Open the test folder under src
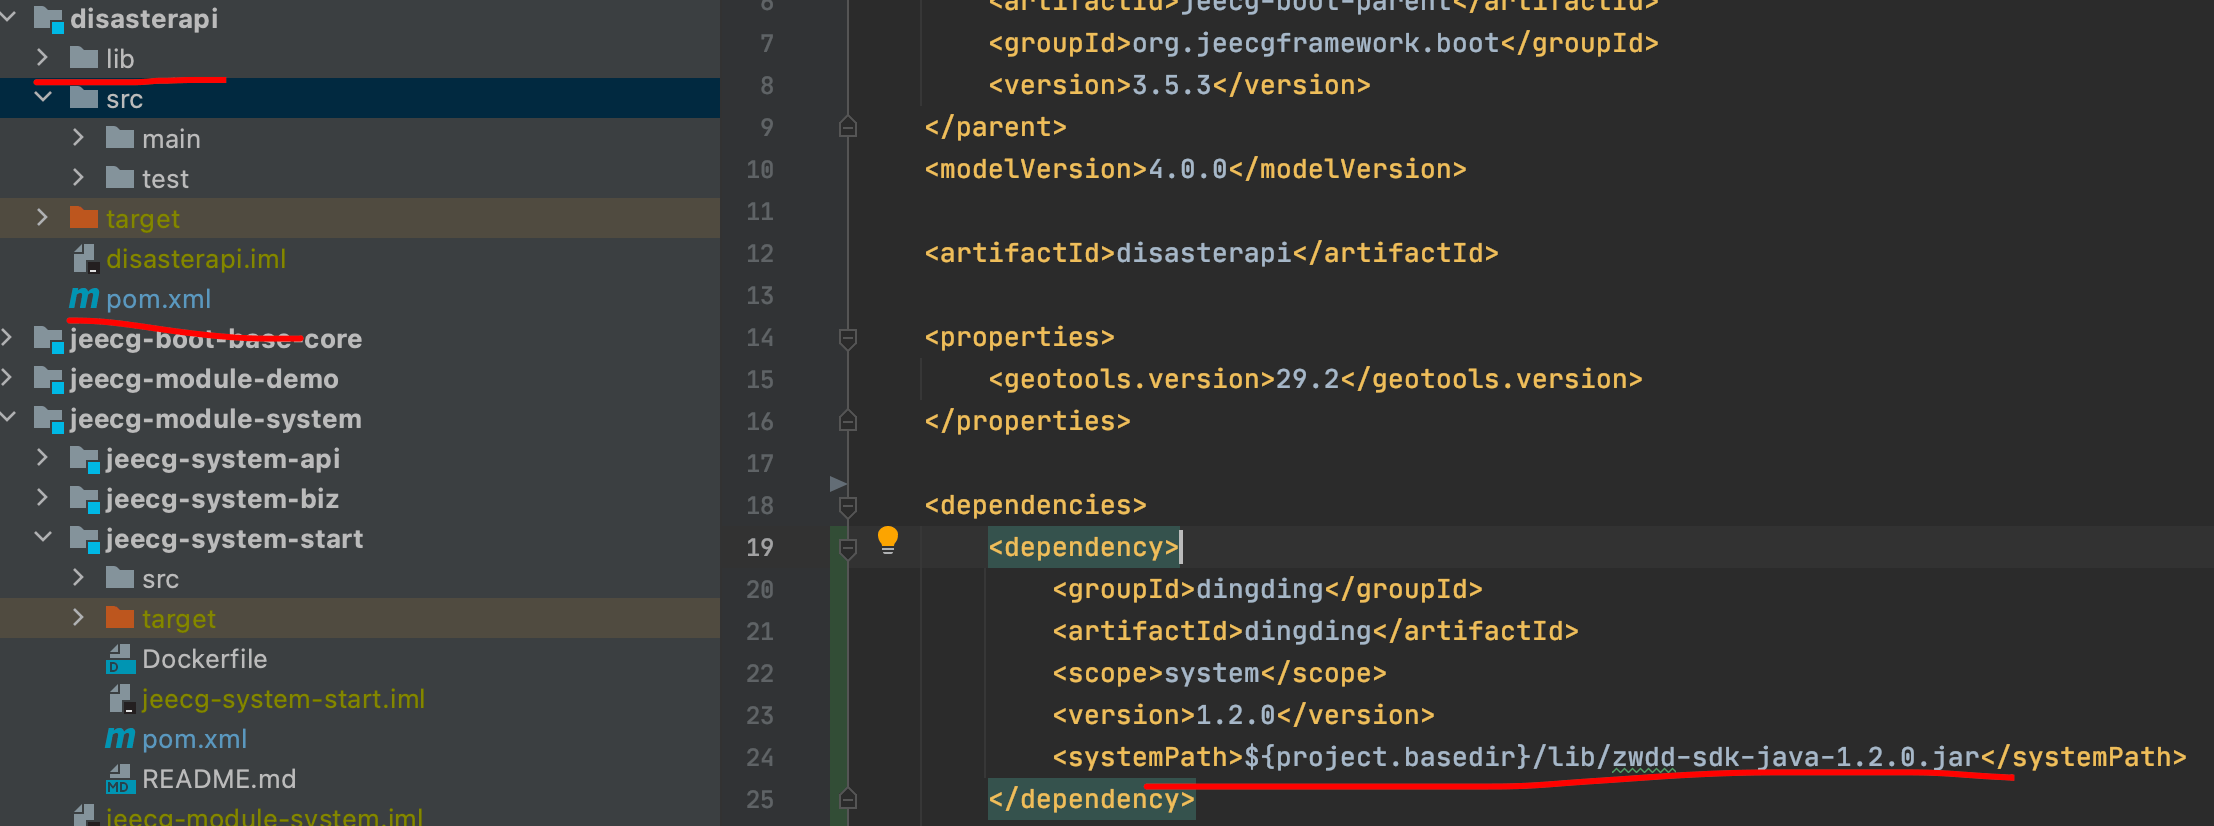Image resolution: width=2214 pixels, height=826 pixels. (165, 179)
